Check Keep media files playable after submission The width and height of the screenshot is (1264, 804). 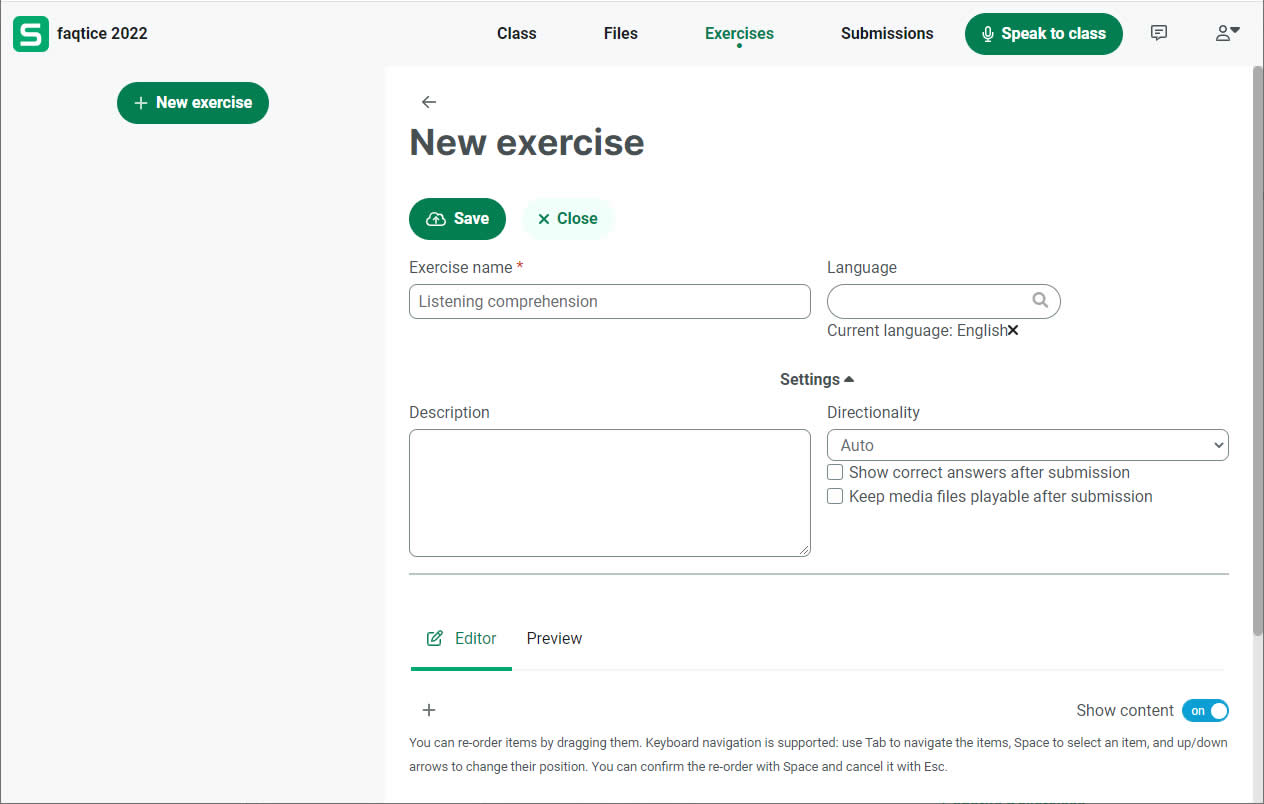835,496
